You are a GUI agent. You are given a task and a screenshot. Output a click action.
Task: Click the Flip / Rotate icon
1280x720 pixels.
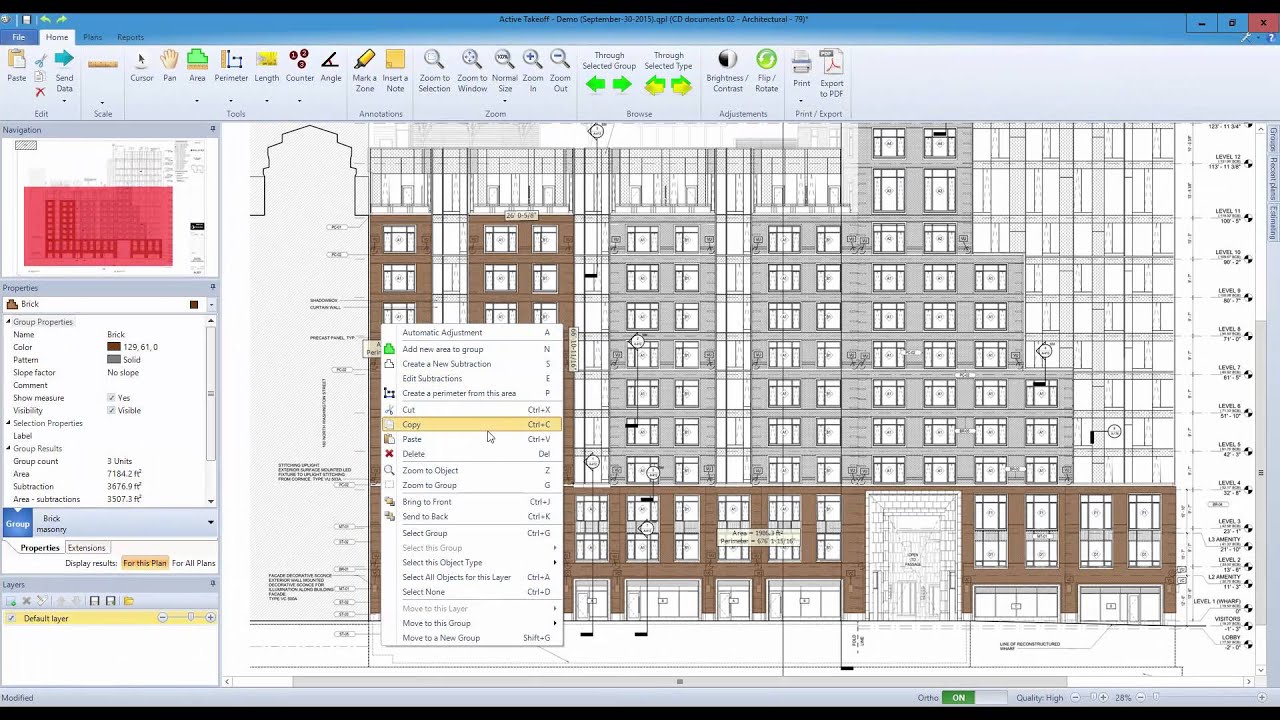click(766, 70)
